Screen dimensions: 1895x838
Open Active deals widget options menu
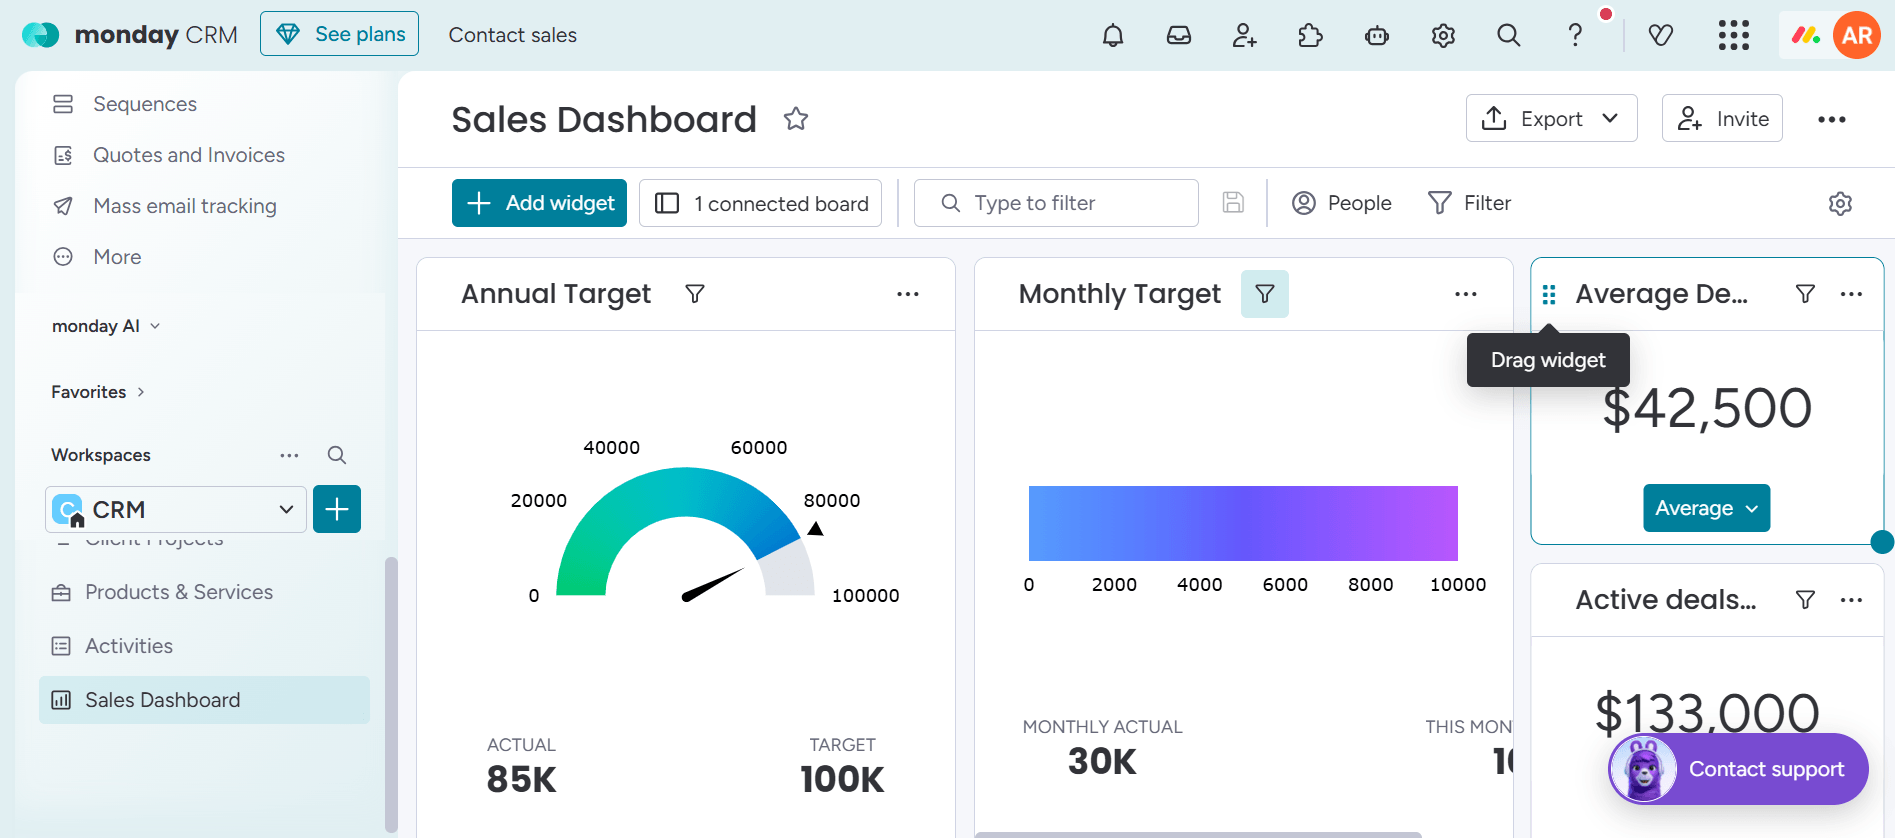[x=1851, y=600]
